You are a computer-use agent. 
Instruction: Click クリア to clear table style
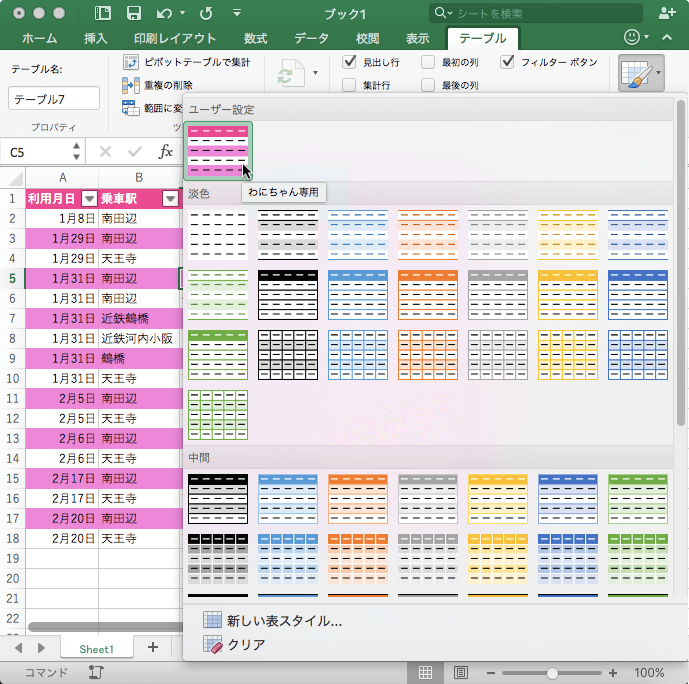point(246,645)
